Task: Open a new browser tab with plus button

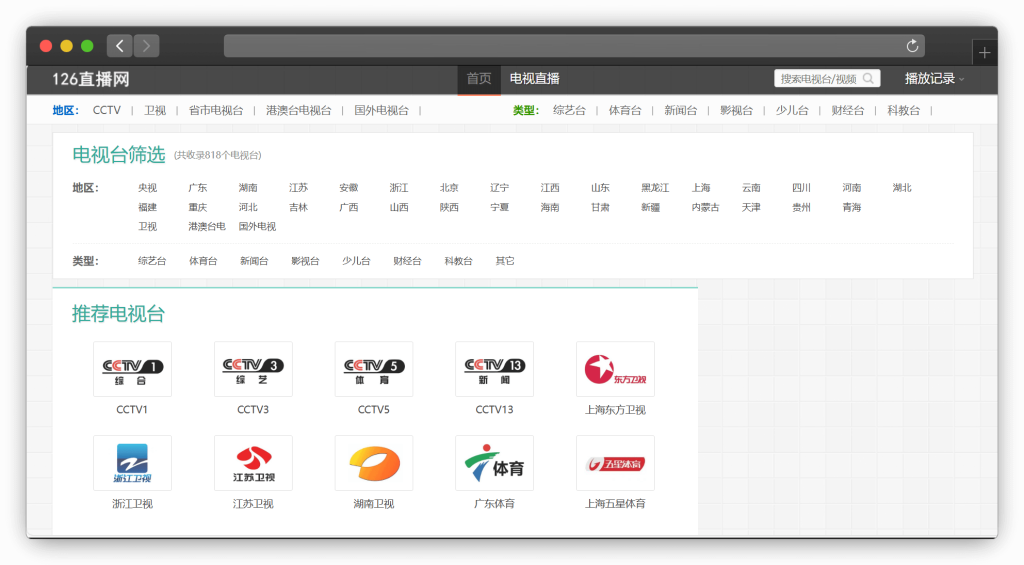Action: pos(984,53)
